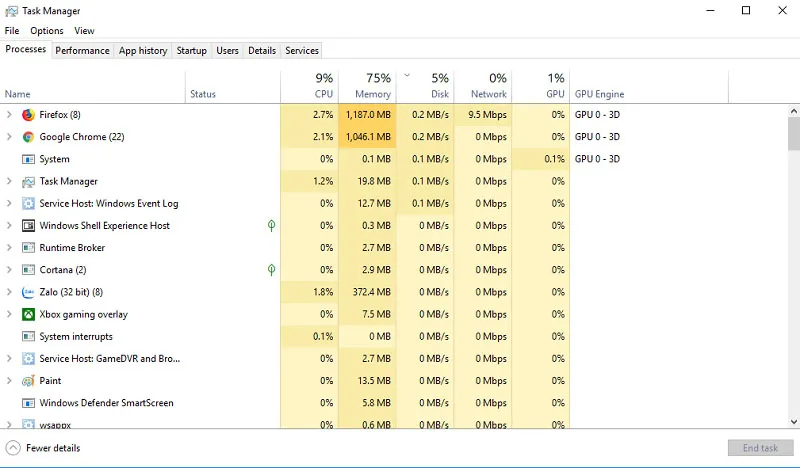Viewport: 800px width, 468px height.
Task: Click the Fewer details link
Action: tap(53, 448)
